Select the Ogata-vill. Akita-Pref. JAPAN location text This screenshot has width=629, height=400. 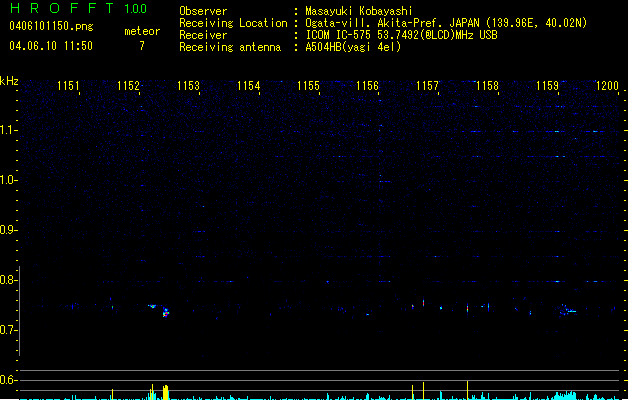click(446, 23)
